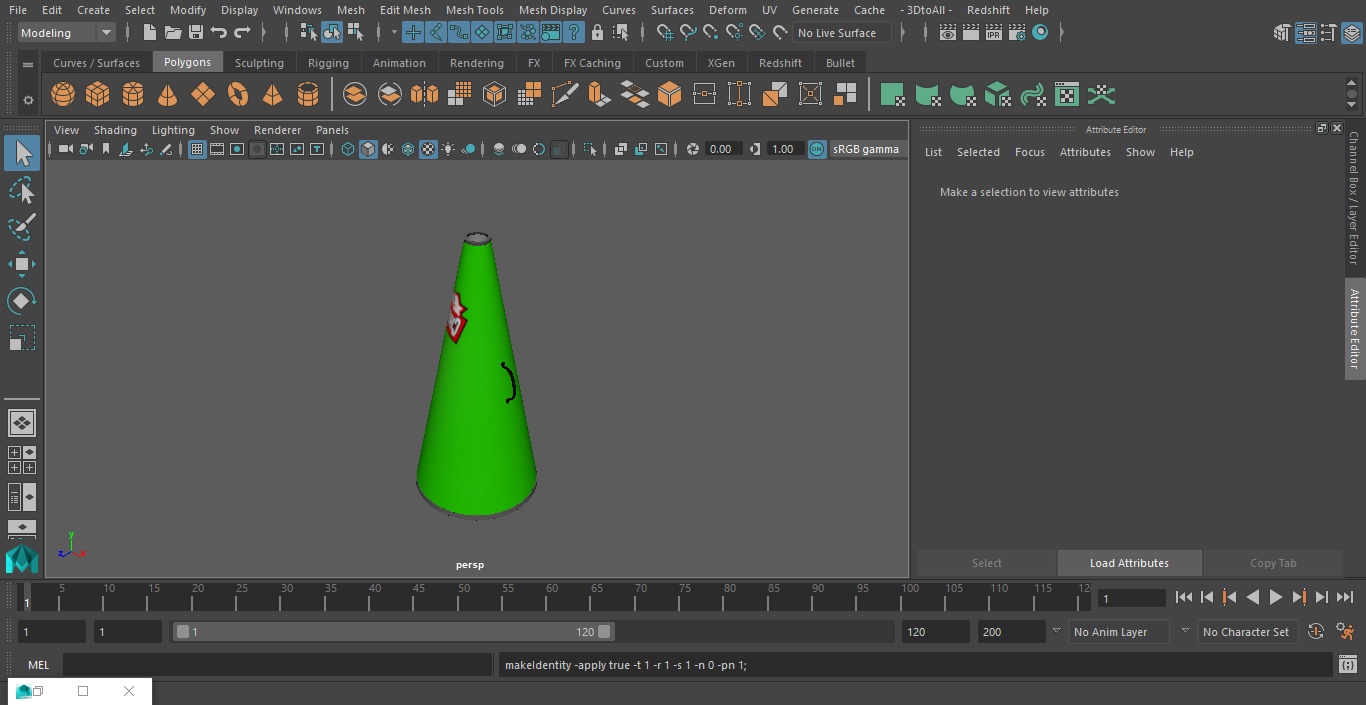Click the Select button in Attribute Editor
1366x705 pixels.
(x=987, y=563)
